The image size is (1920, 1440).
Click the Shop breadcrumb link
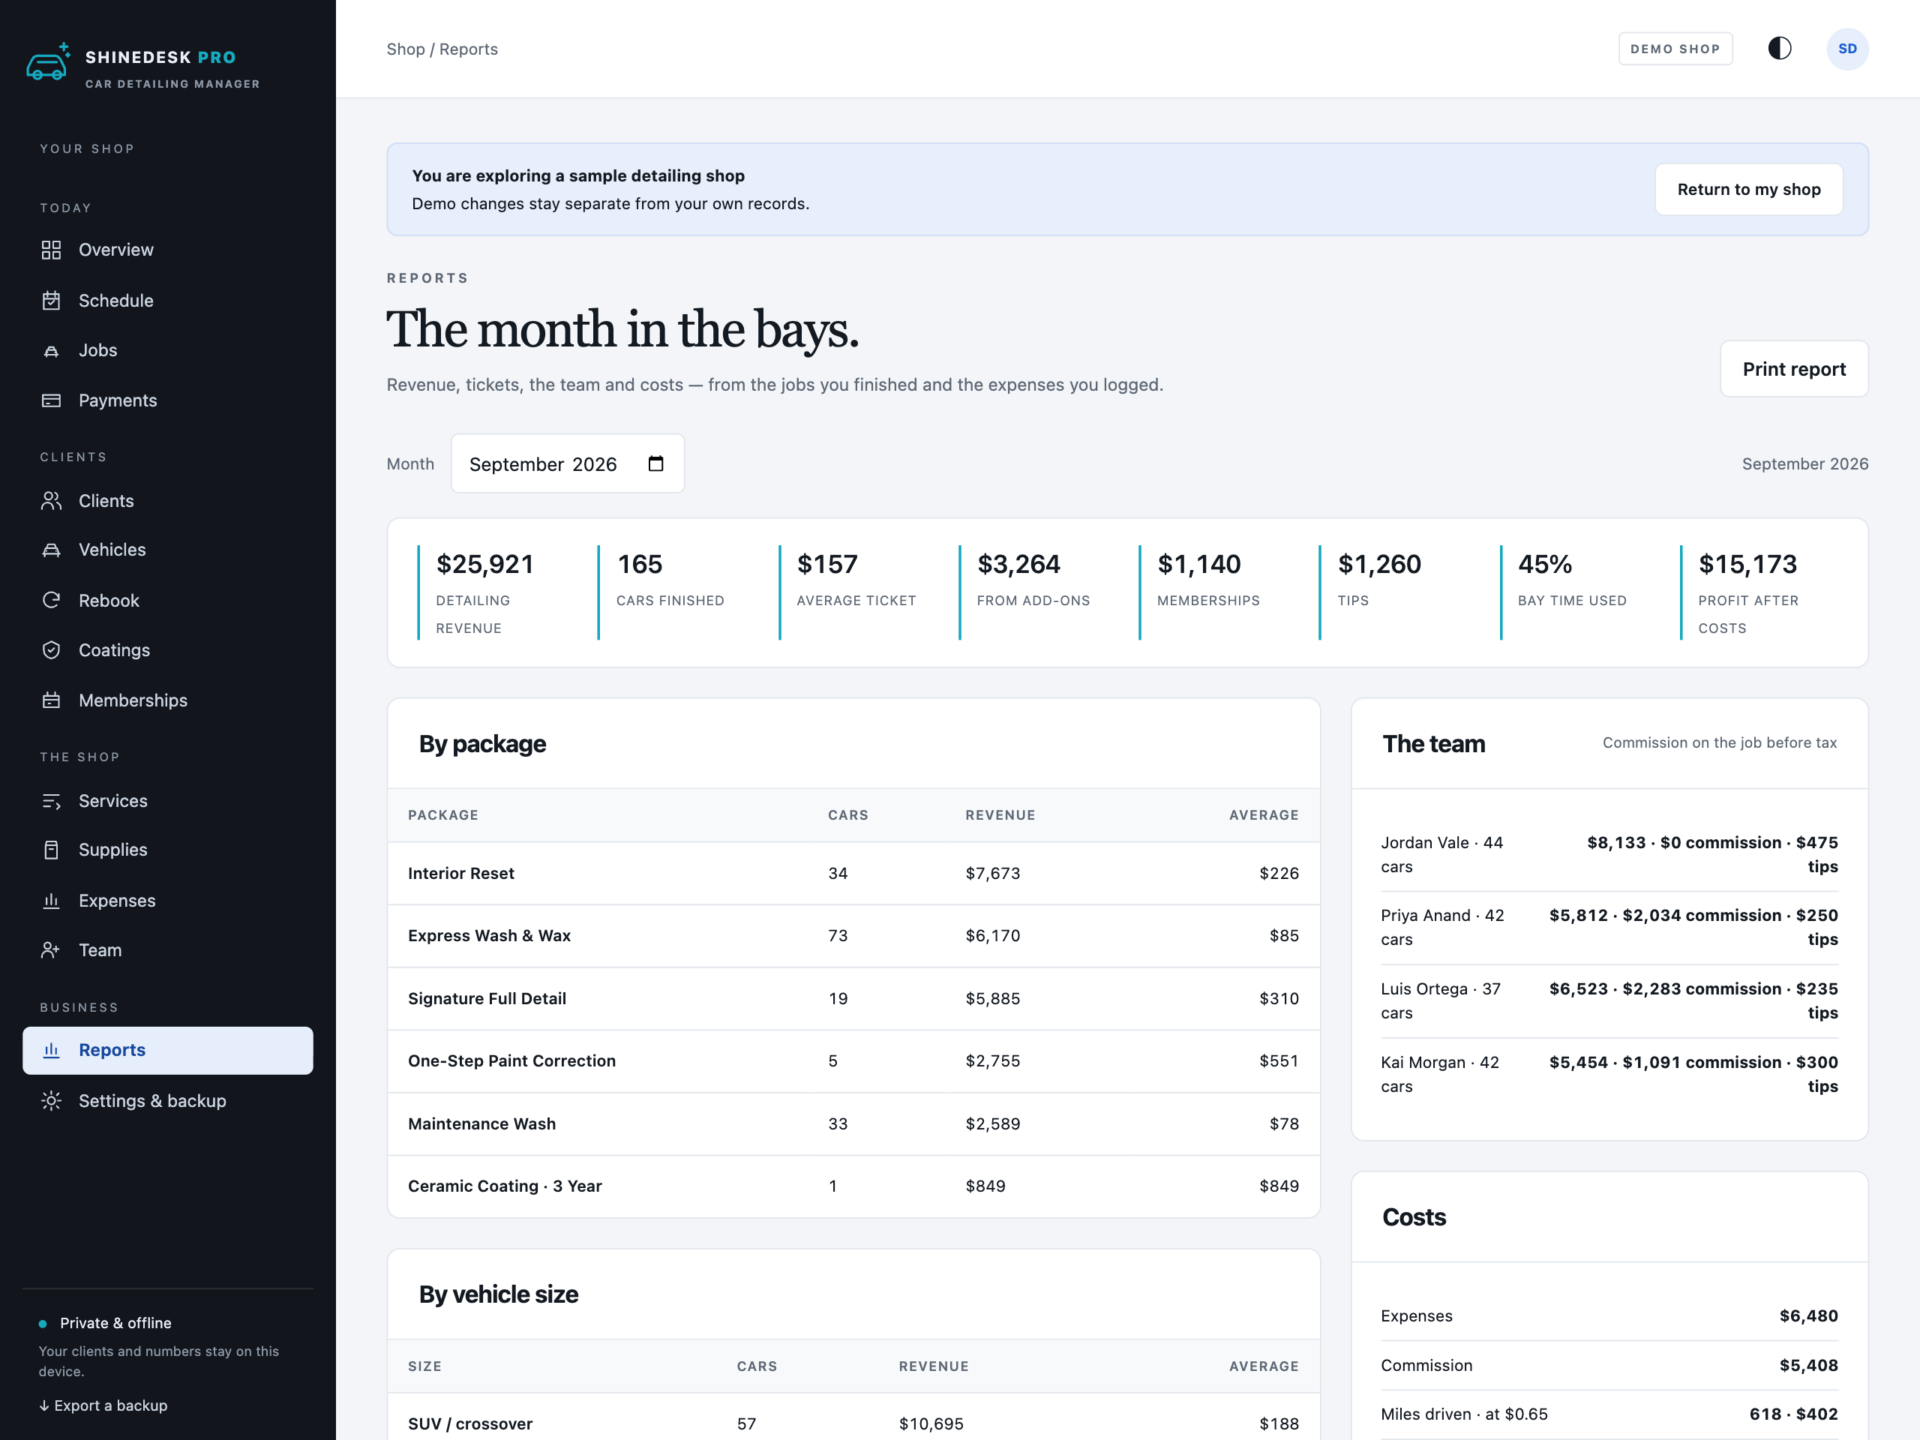tap(405, 49)
